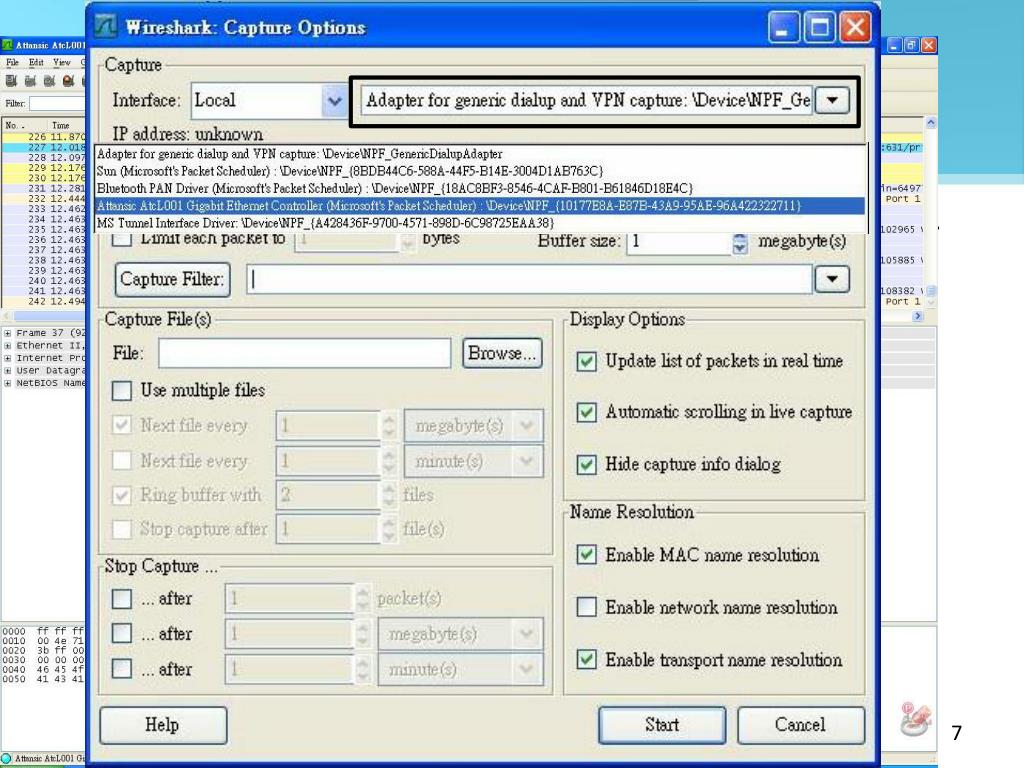Open the View menu in main window
The height and width of the screenshot is (768, 1024).
[62, 62]
